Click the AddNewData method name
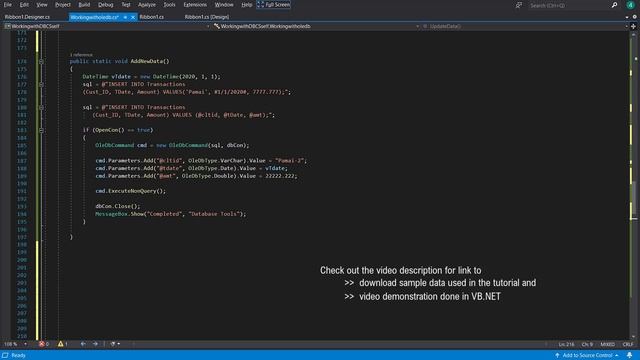 click(147, 61)
